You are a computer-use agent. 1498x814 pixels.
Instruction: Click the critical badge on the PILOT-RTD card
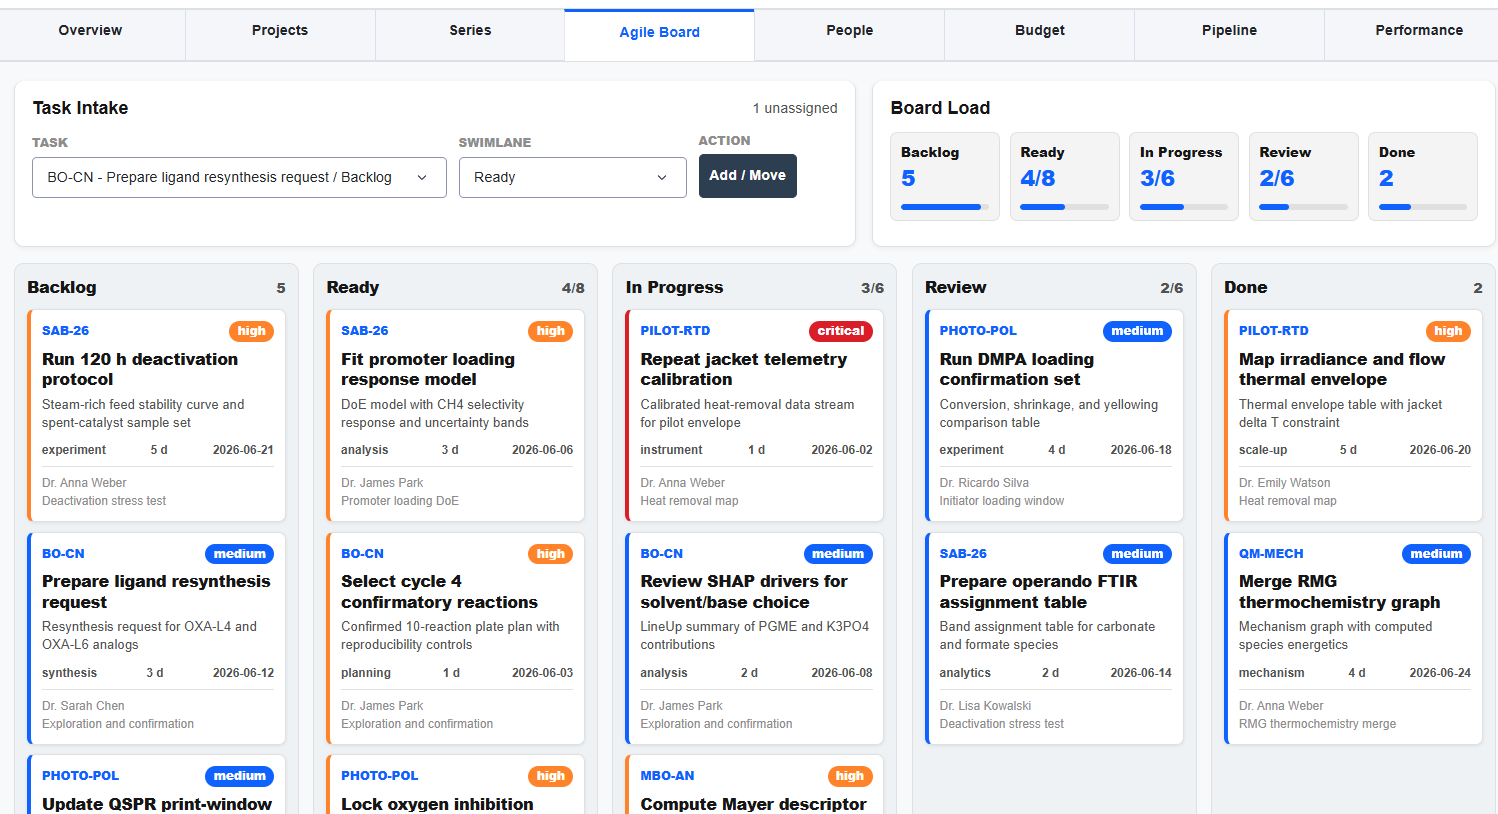click(841, 331)
